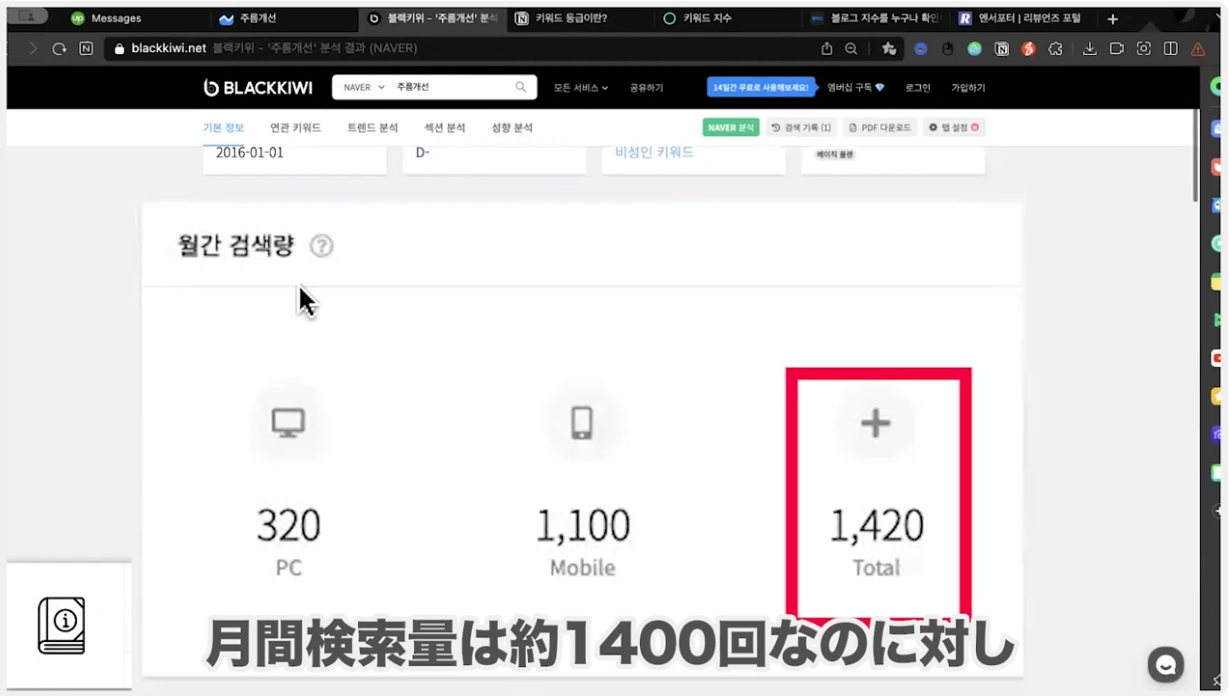1229x697 pixels.
Task: Open the 성향 분석 tab
Action: pos(512,128)
